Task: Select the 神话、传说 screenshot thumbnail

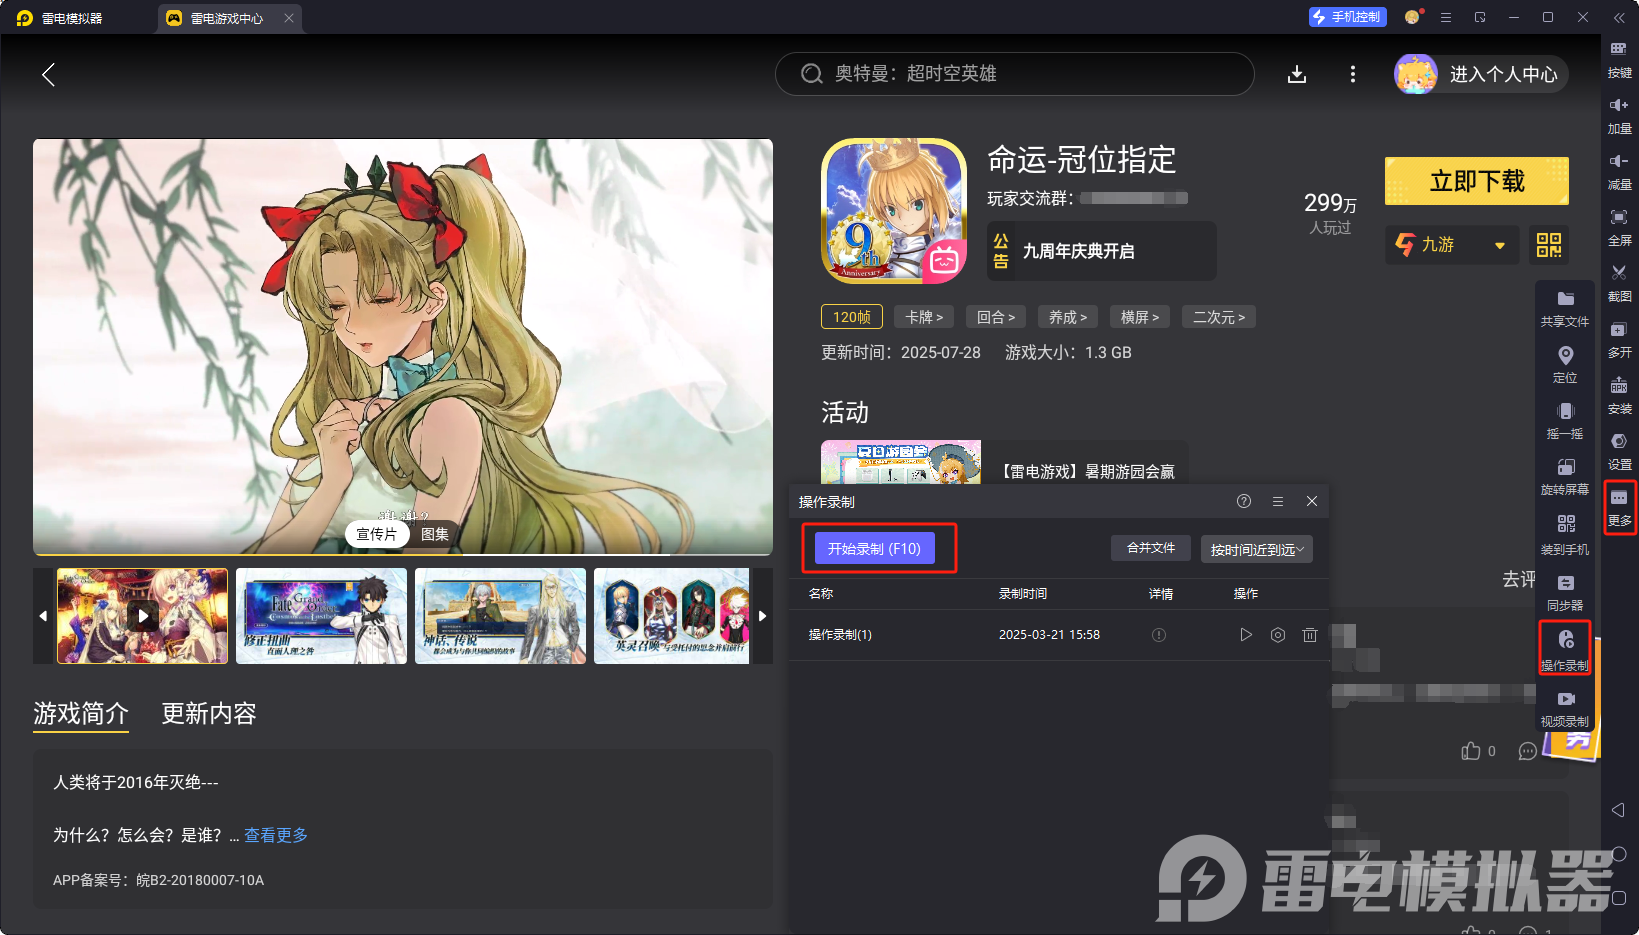Action: coord(500,616)
